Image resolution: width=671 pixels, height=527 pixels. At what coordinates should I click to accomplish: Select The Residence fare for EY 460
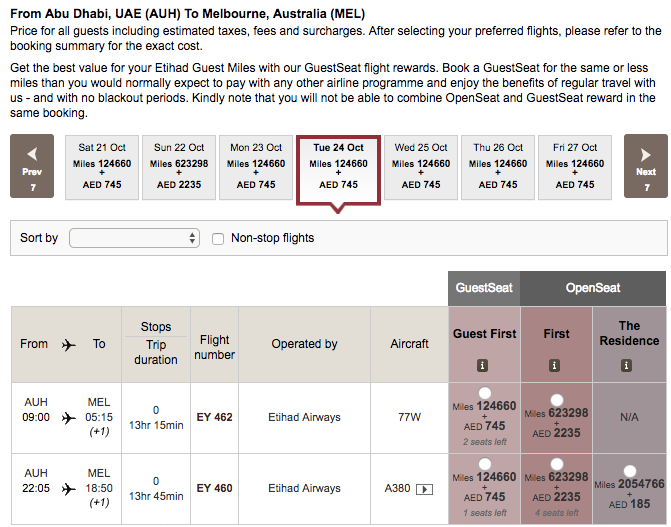[629, 471]
